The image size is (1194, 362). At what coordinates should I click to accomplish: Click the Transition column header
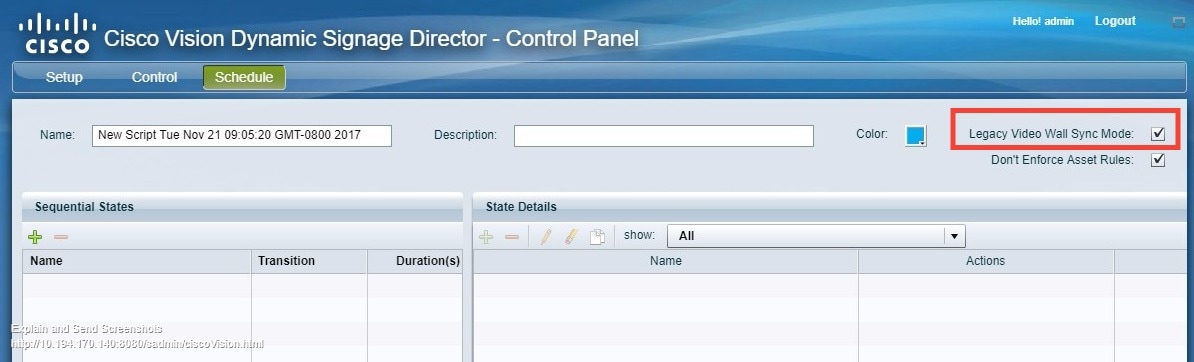click(x=309, y=261)
